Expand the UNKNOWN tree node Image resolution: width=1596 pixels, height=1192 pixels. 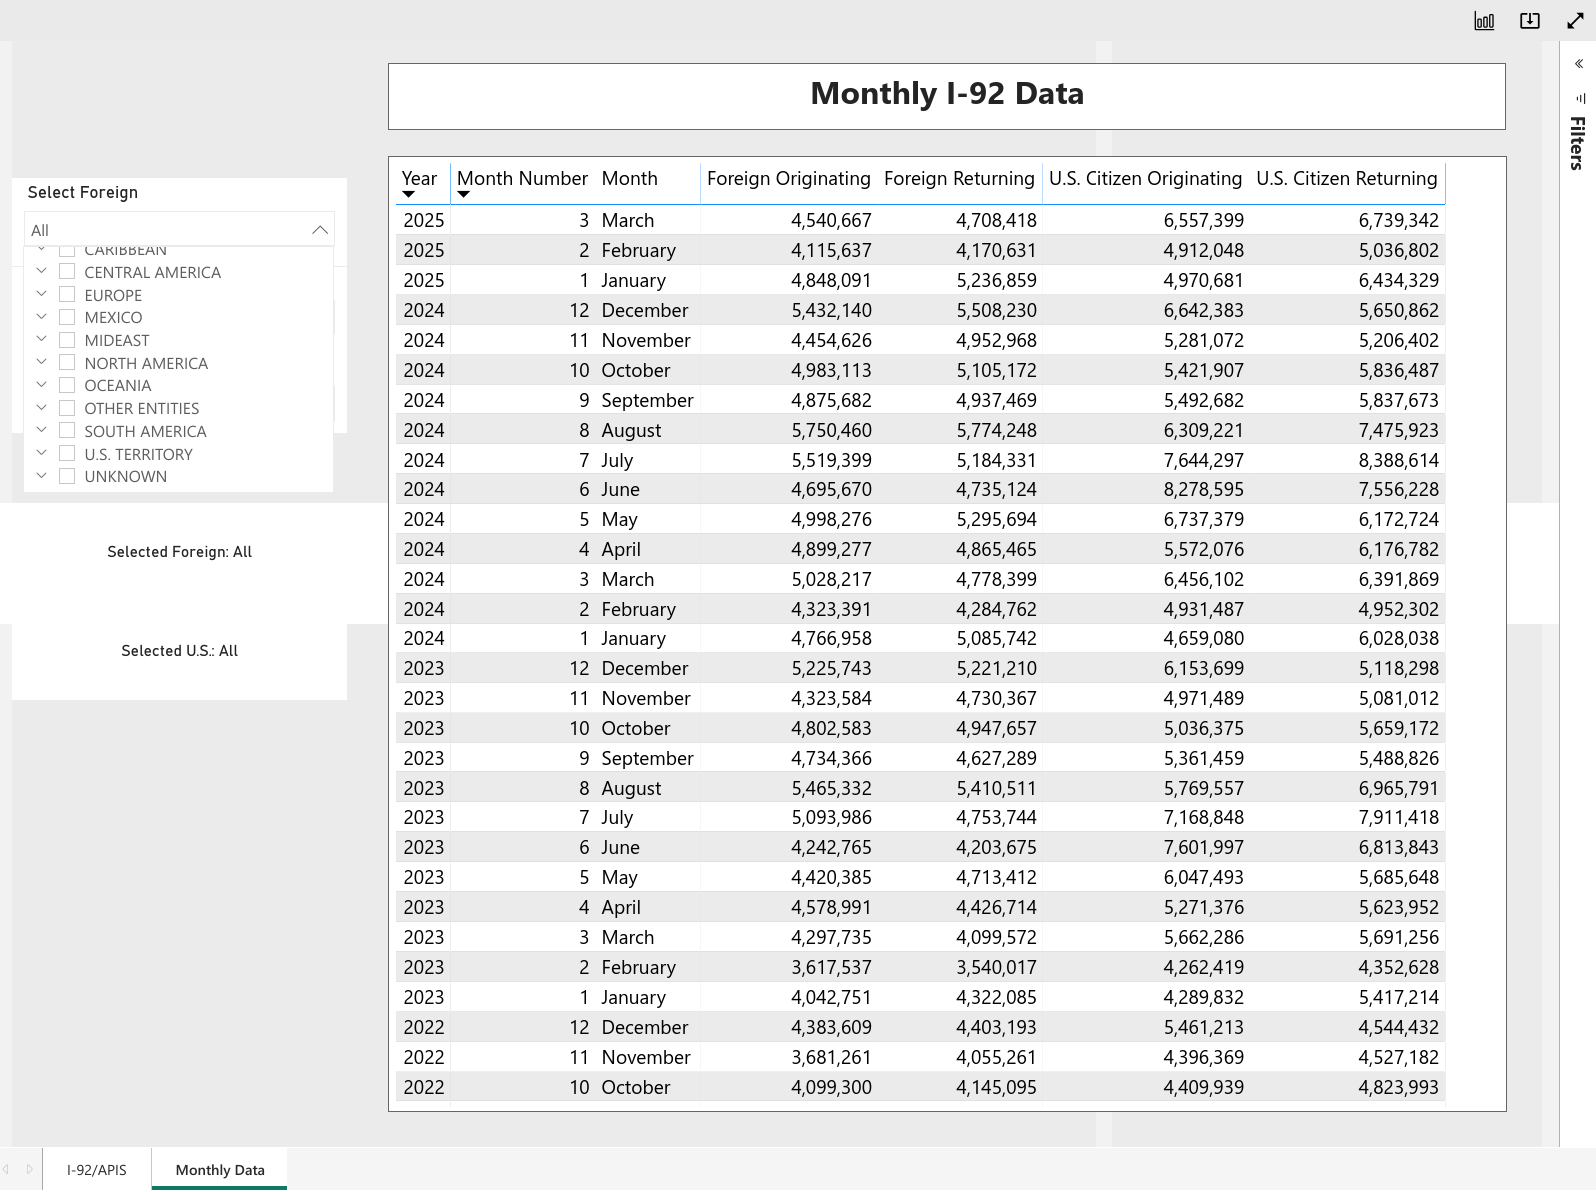tap(41, 476)
